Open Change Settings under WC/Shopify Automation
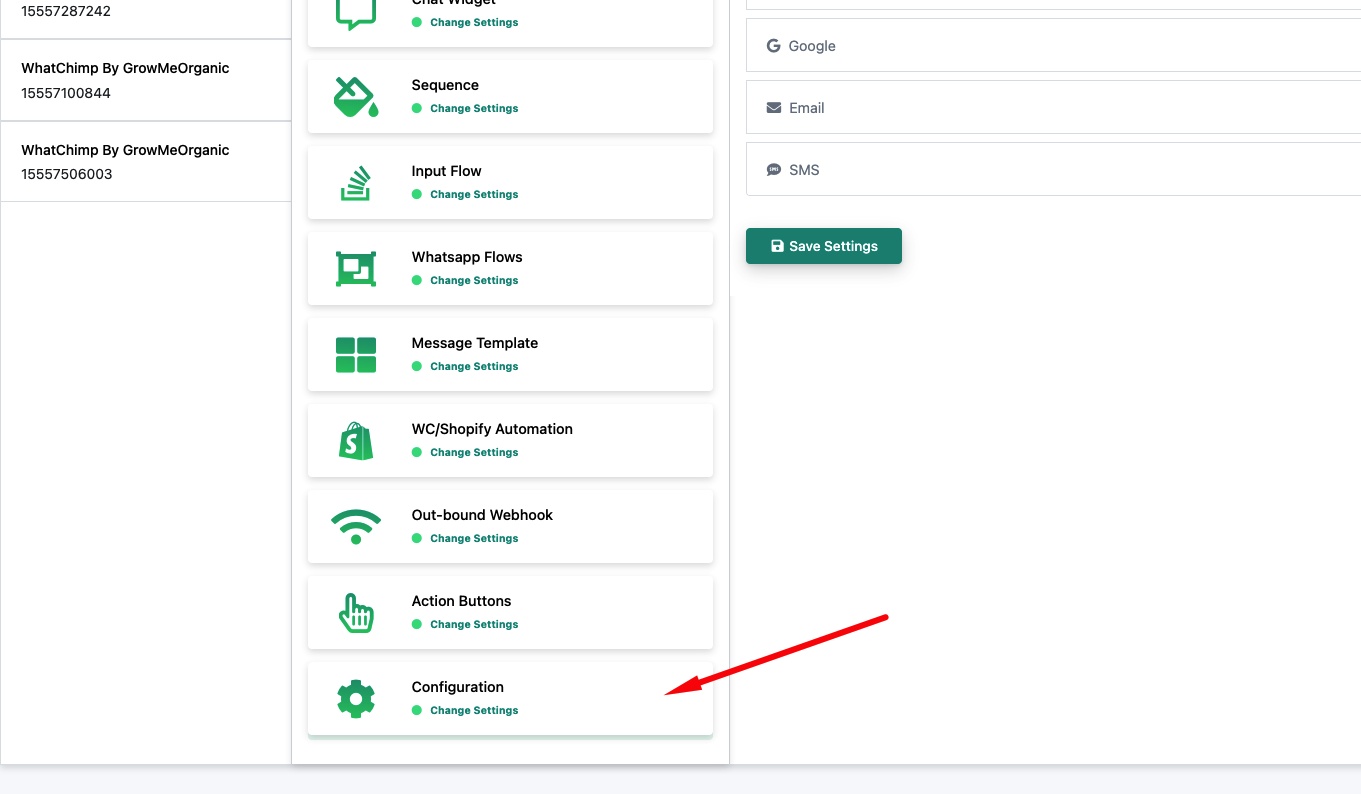1361x794 pixels. (474, 452)
